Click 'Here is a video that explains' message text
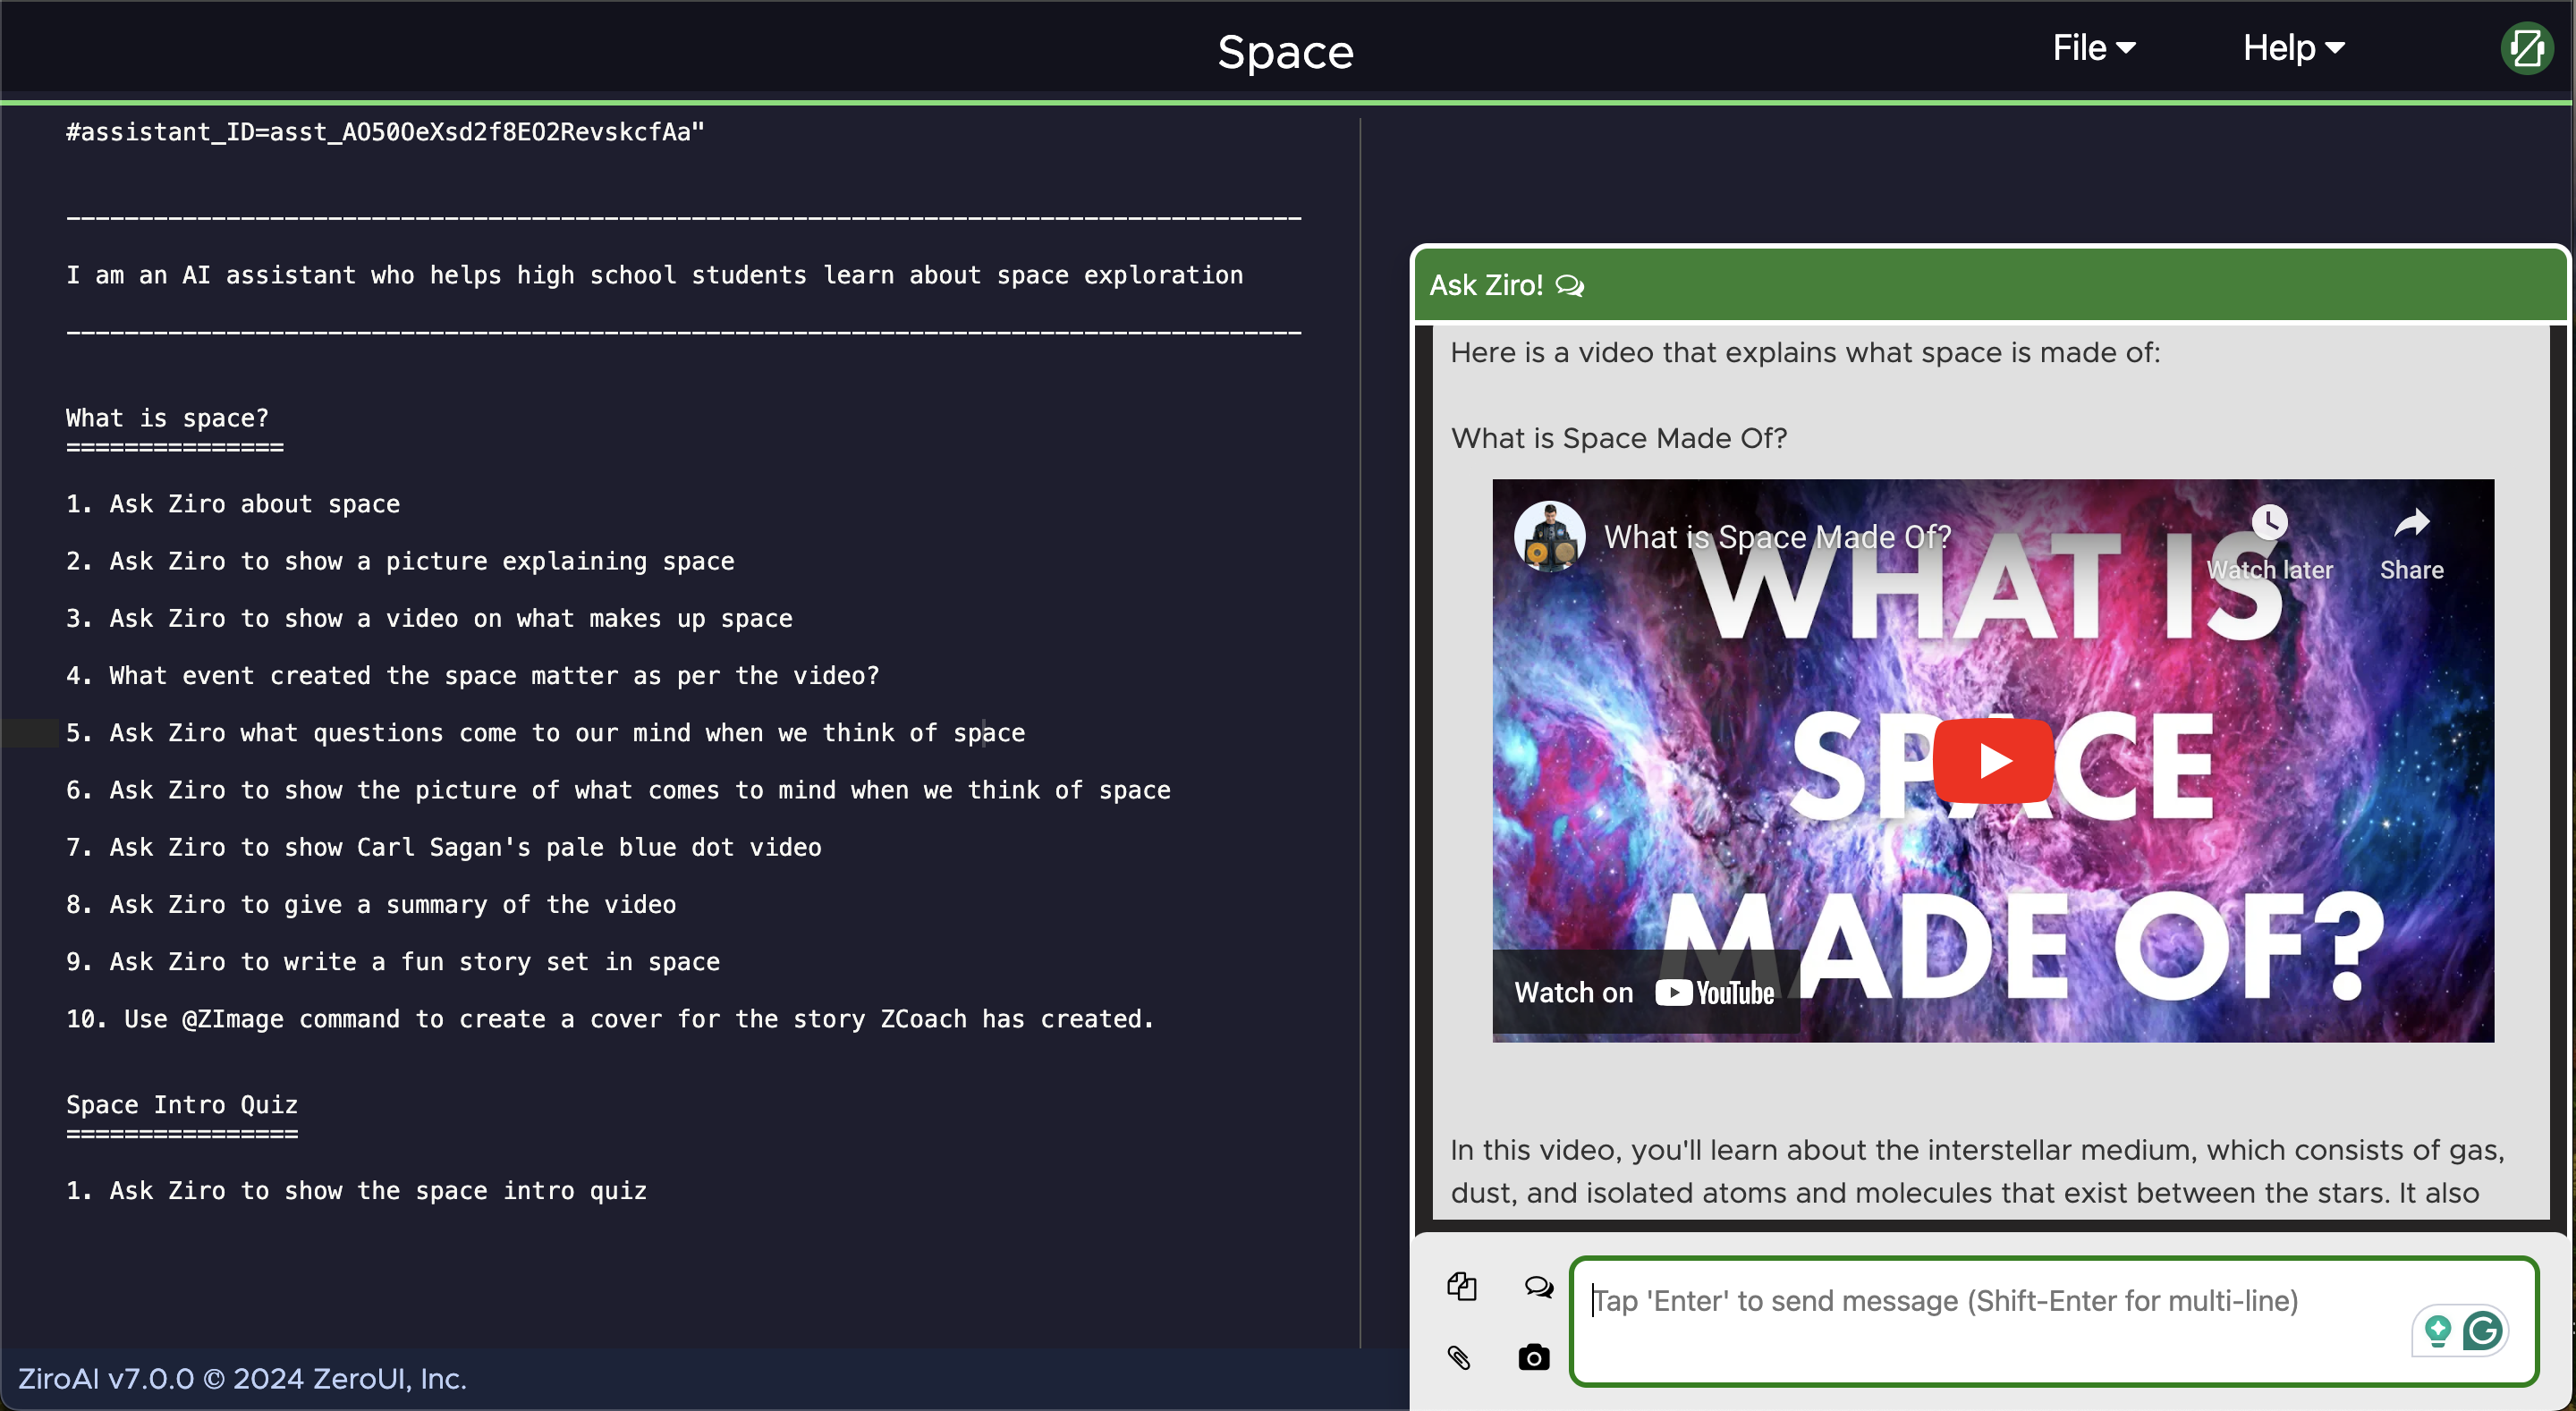Viewport: 2576px width, 1411px height. 1805,353
